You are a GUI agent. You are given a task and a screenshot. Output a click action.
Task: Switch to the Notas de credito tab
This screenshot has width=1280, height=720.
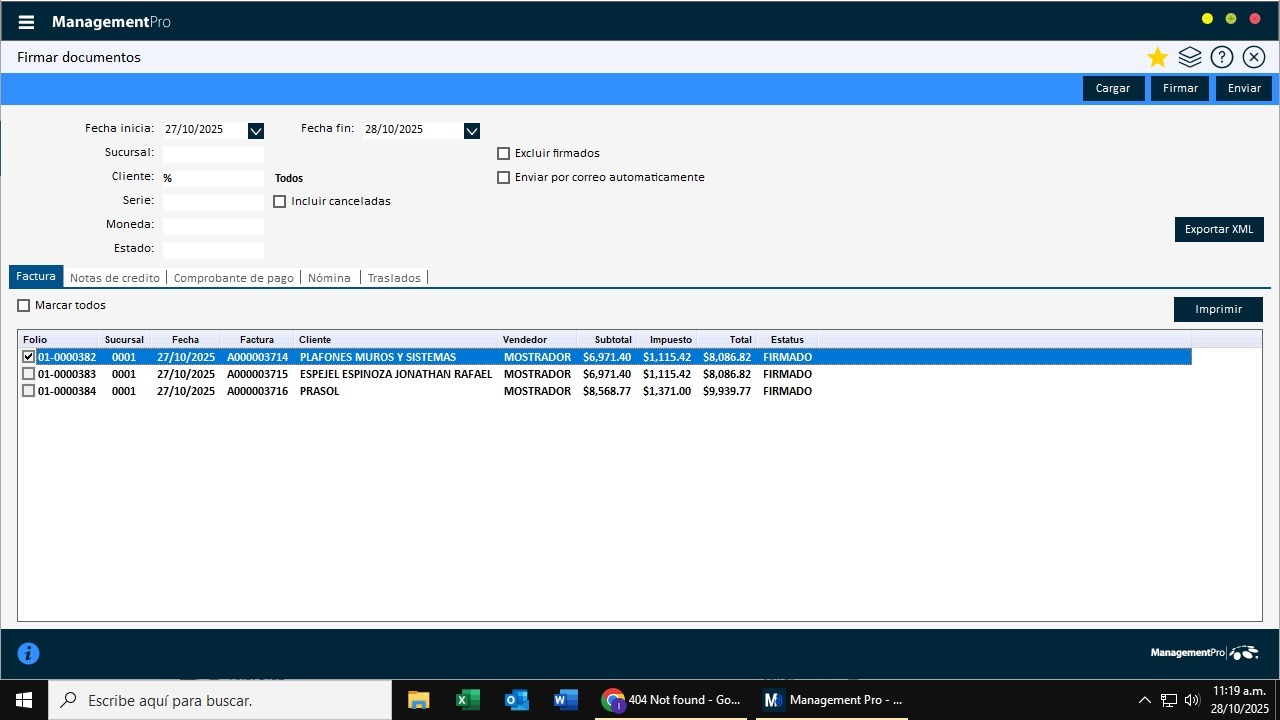(x=115, y=278)
